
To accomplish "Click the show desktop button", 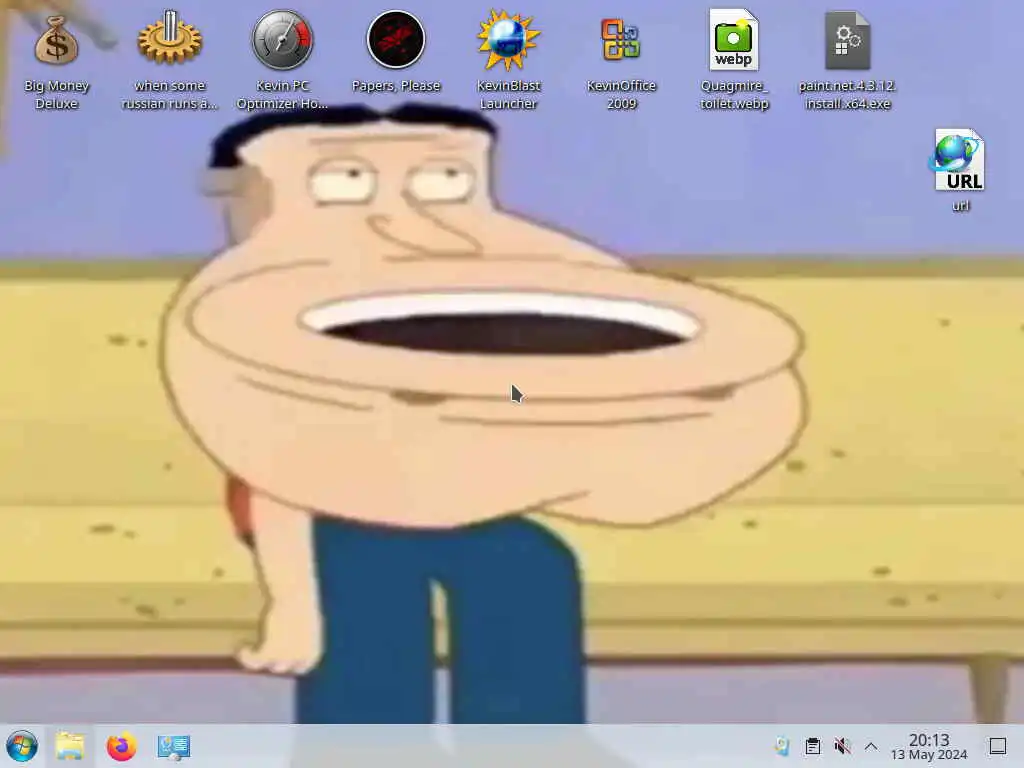I will [998, 746].
